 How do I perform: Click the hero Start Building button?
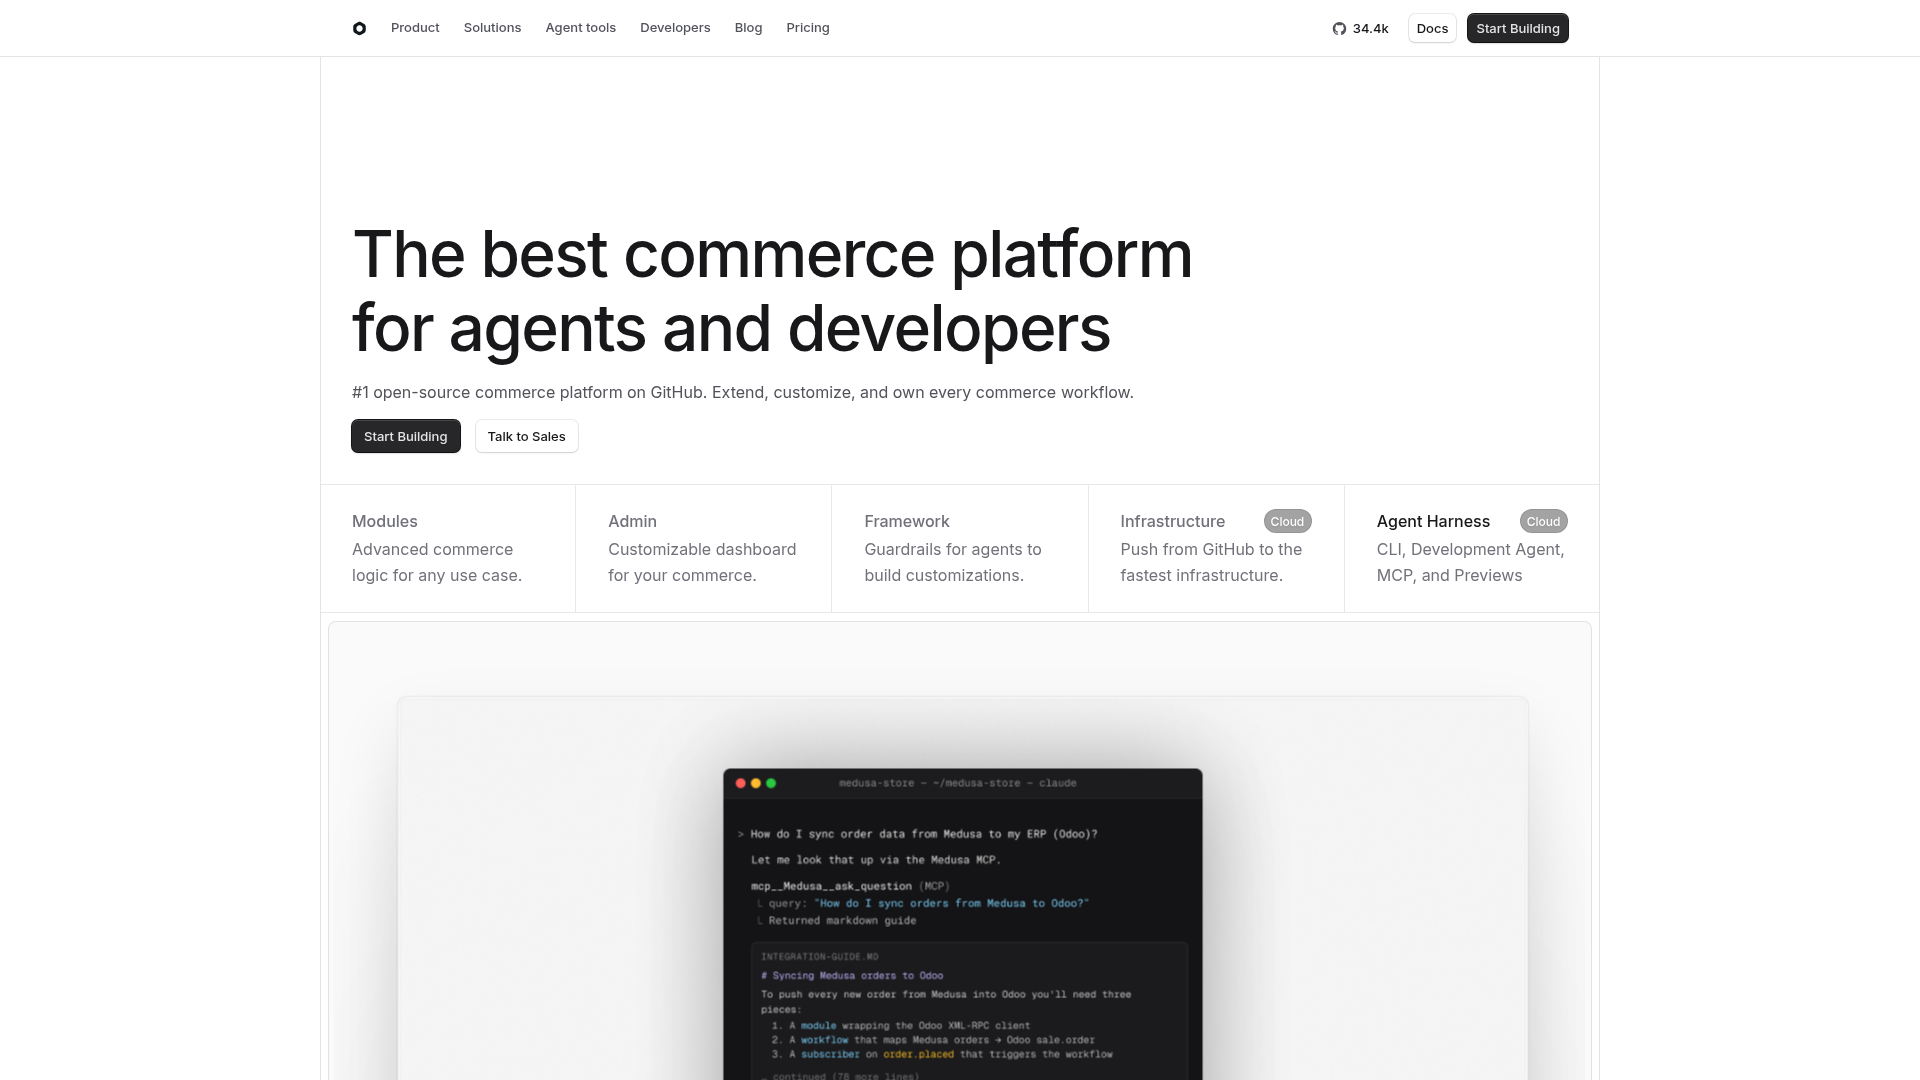tap(406, 436)
